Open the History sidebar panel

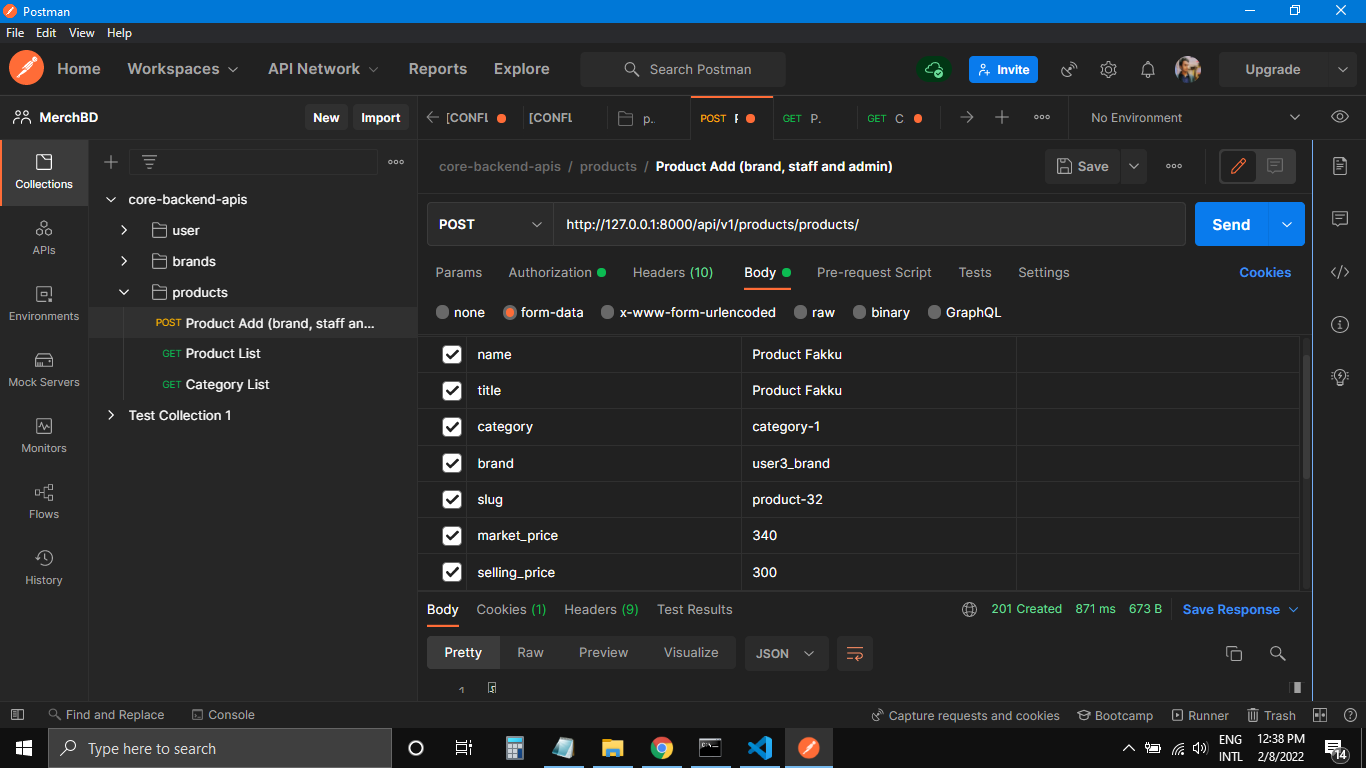click(x=44, y=568)
